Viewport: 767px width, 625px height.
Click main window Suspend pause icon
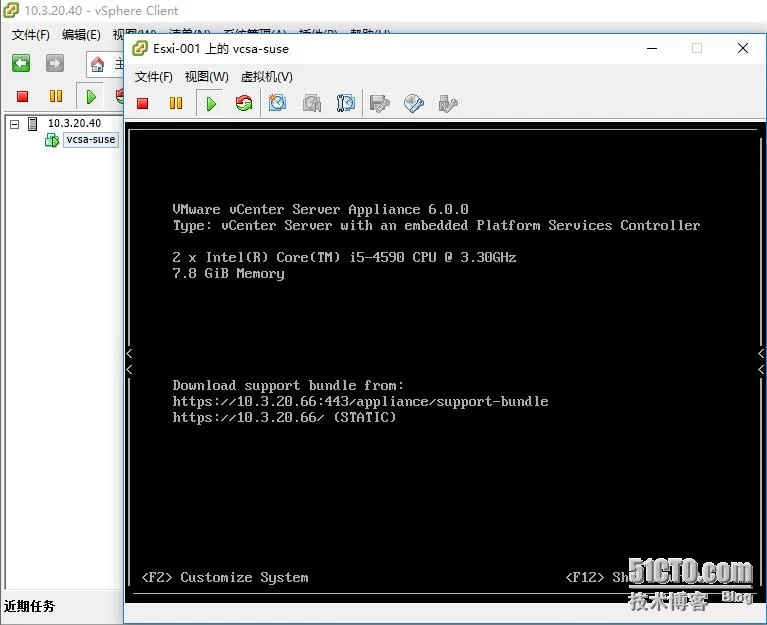pos(56,96)
